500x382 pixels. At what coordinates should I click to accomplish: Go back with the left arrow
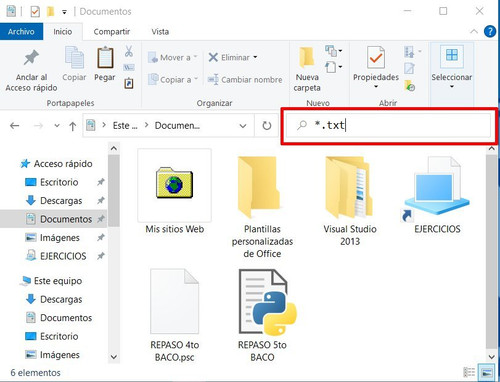[x=14, y=126]
